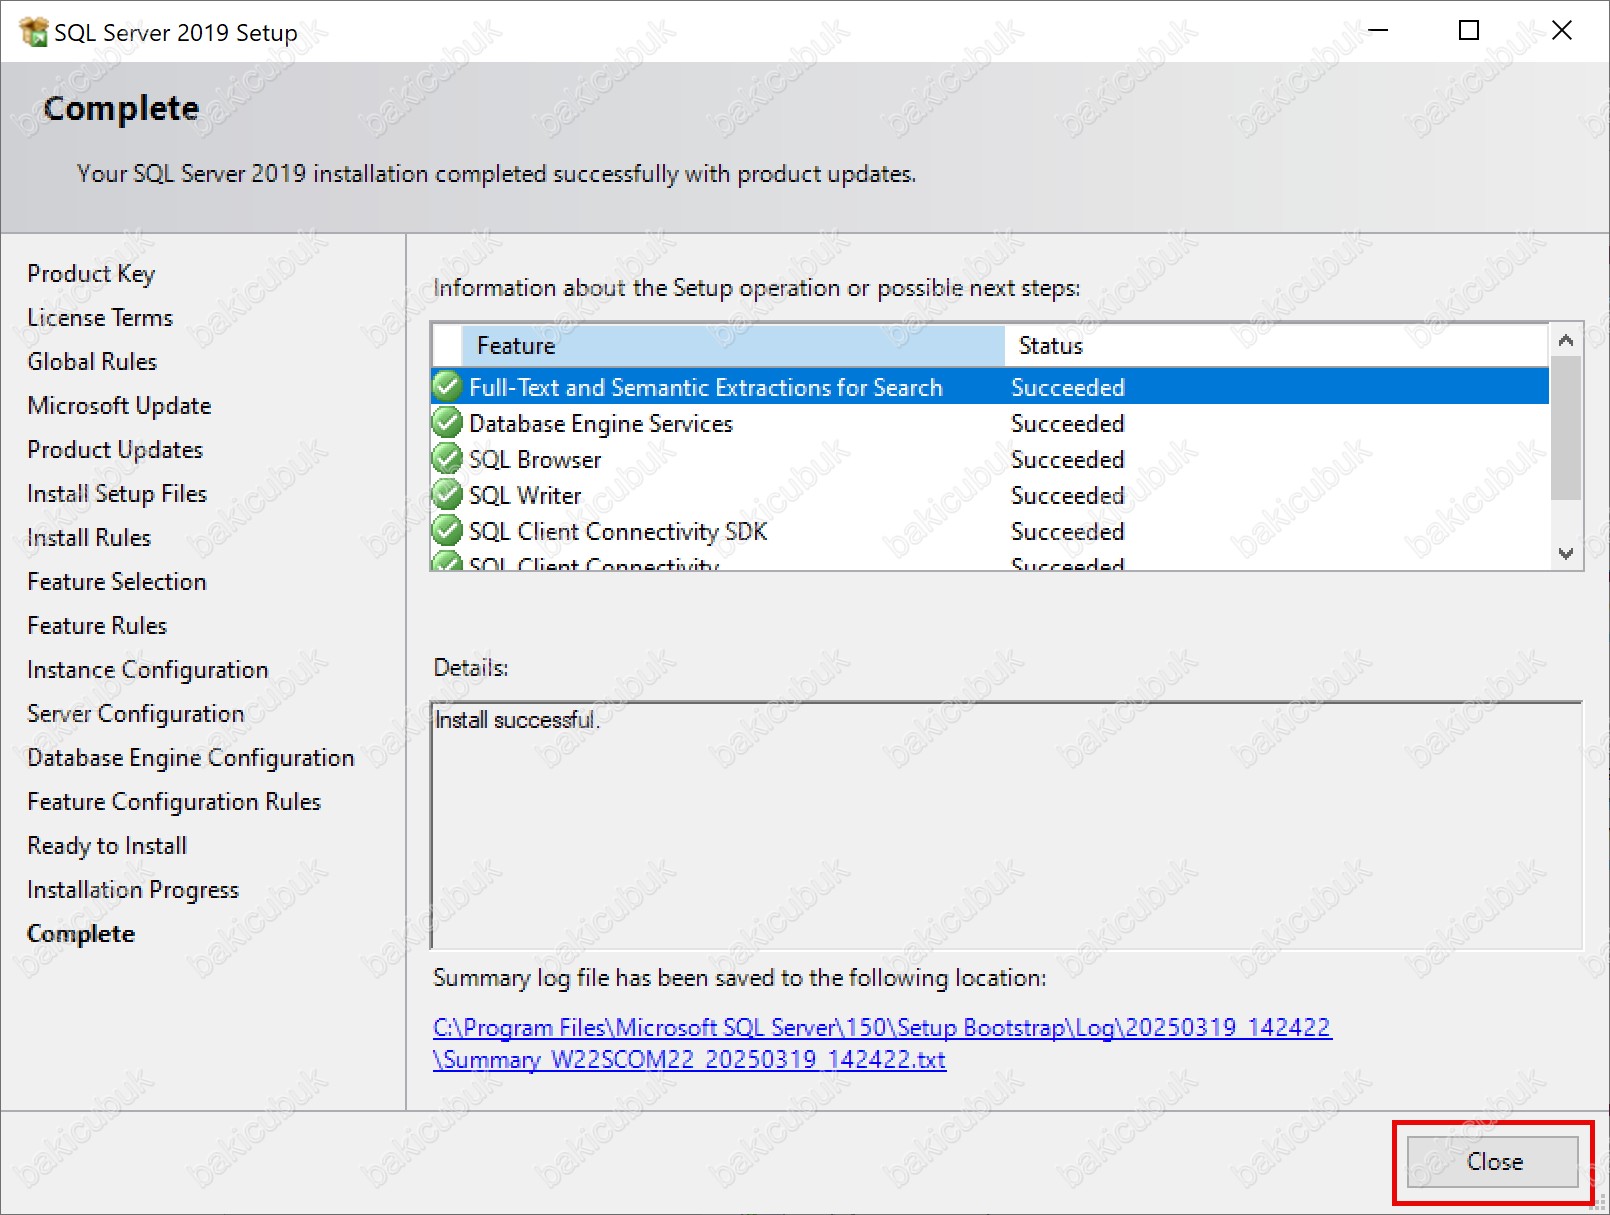Image resolution: width=1610 pixels, height=1215 pixels.
Task: Click the Feature Selection step
Action: [x=117, y=582]
